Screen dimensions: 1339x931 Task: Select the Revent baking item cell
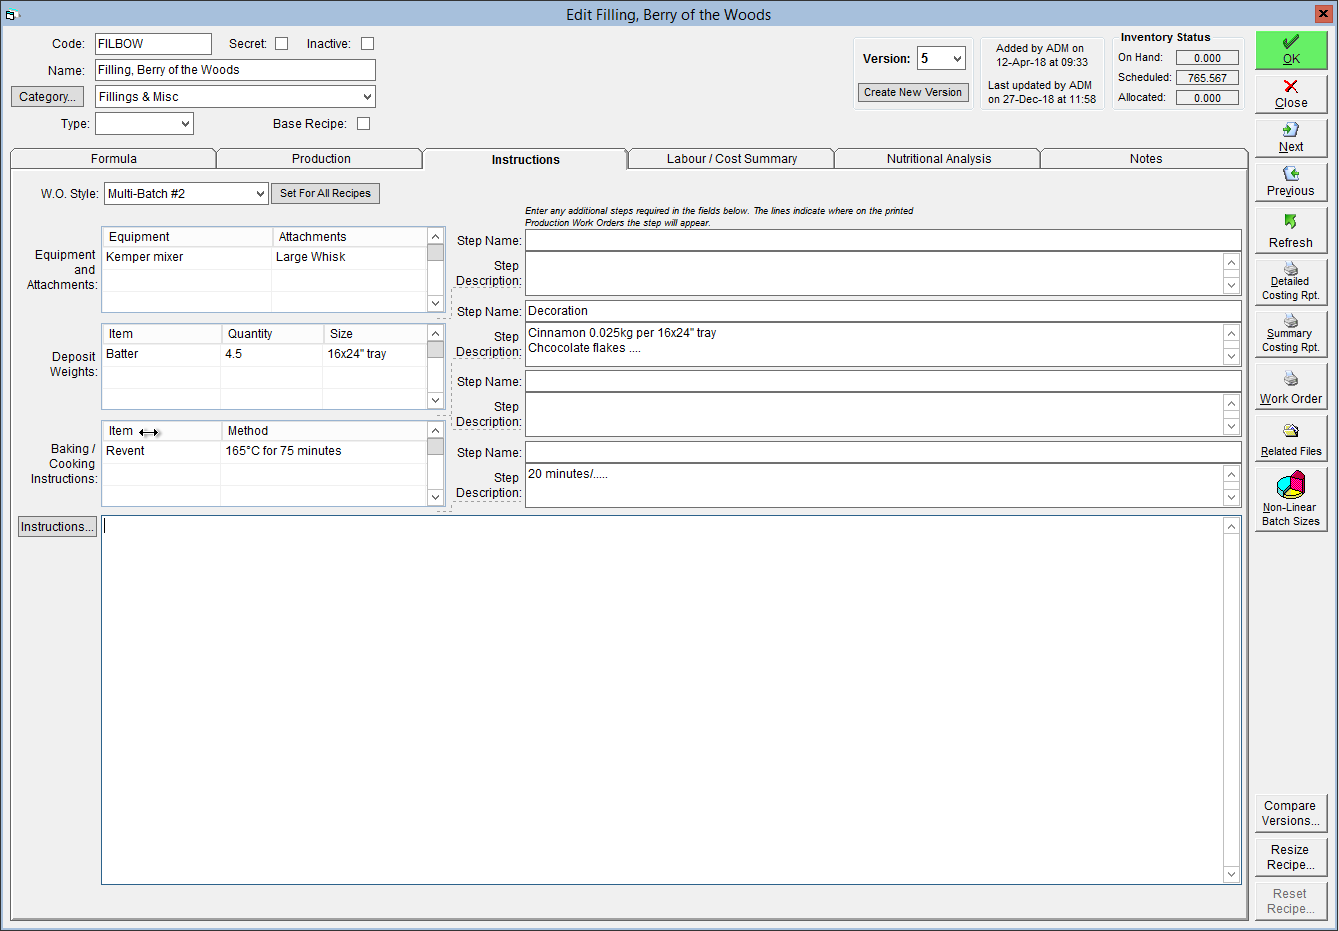coord(161,451)
